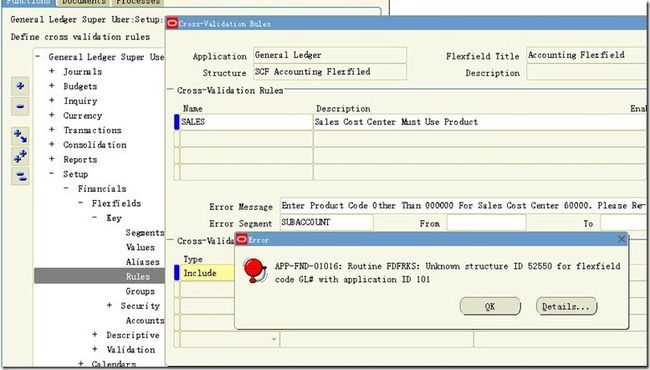Expand the Inquiry tree node

tap(52, 100)
